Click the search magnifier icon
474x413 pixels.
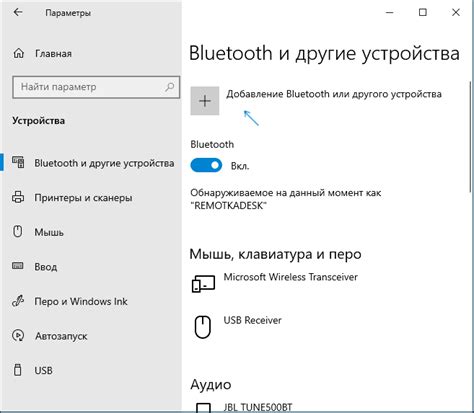pyautogui.click(x=169, y=87)
